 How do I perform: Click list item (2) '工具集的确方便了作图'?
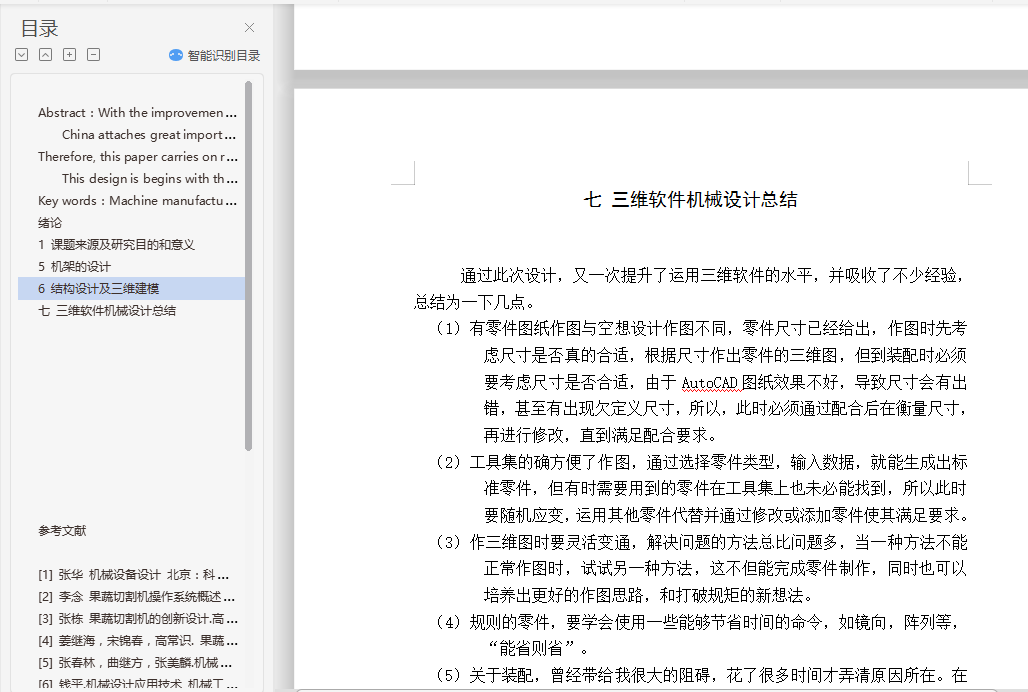click(702, 489)
